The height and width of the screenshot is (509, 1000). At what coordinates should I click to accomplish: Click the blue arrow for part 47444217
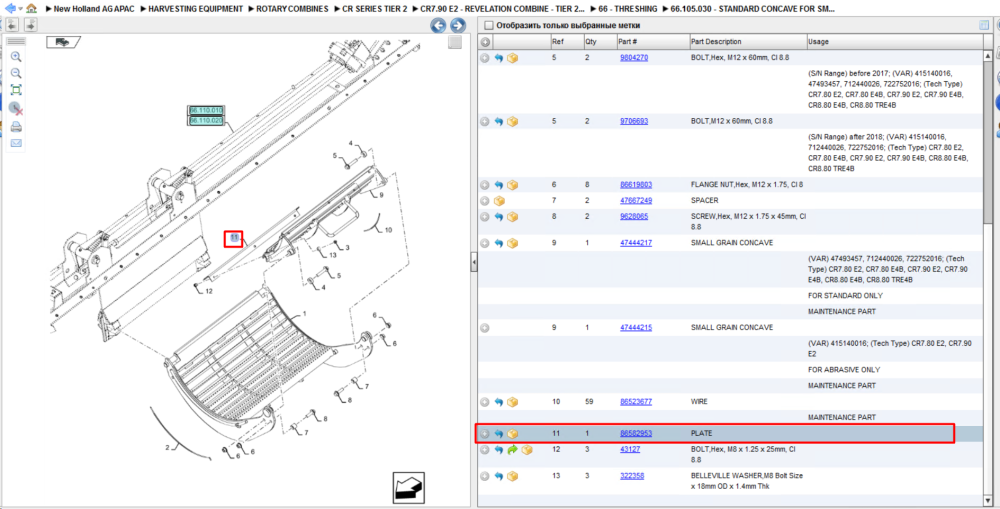point(499,243)
